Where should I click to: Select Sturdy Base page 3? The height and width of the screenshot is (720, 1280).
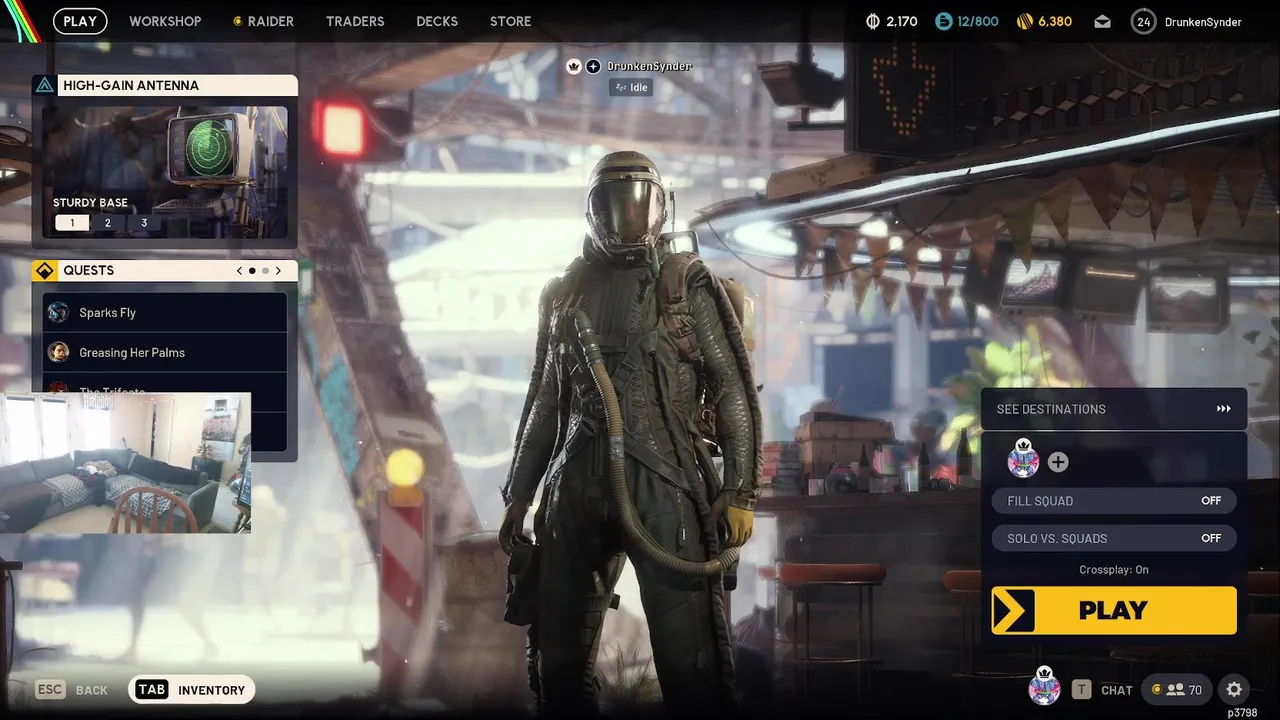[x=144, y=223]
